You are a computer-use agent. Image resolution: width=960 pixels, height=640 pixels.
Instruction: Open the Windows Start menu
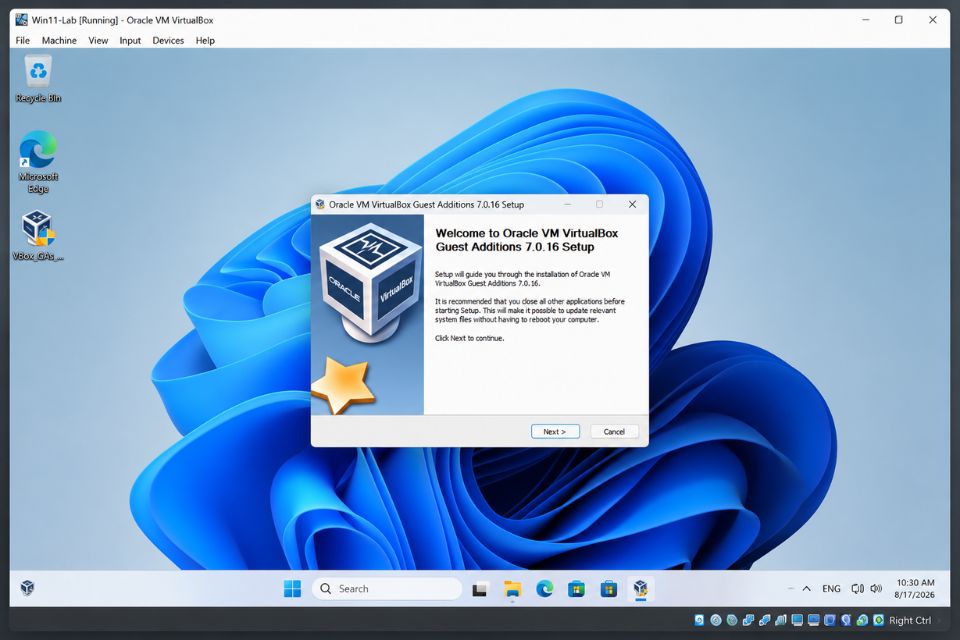pos(293,589)
